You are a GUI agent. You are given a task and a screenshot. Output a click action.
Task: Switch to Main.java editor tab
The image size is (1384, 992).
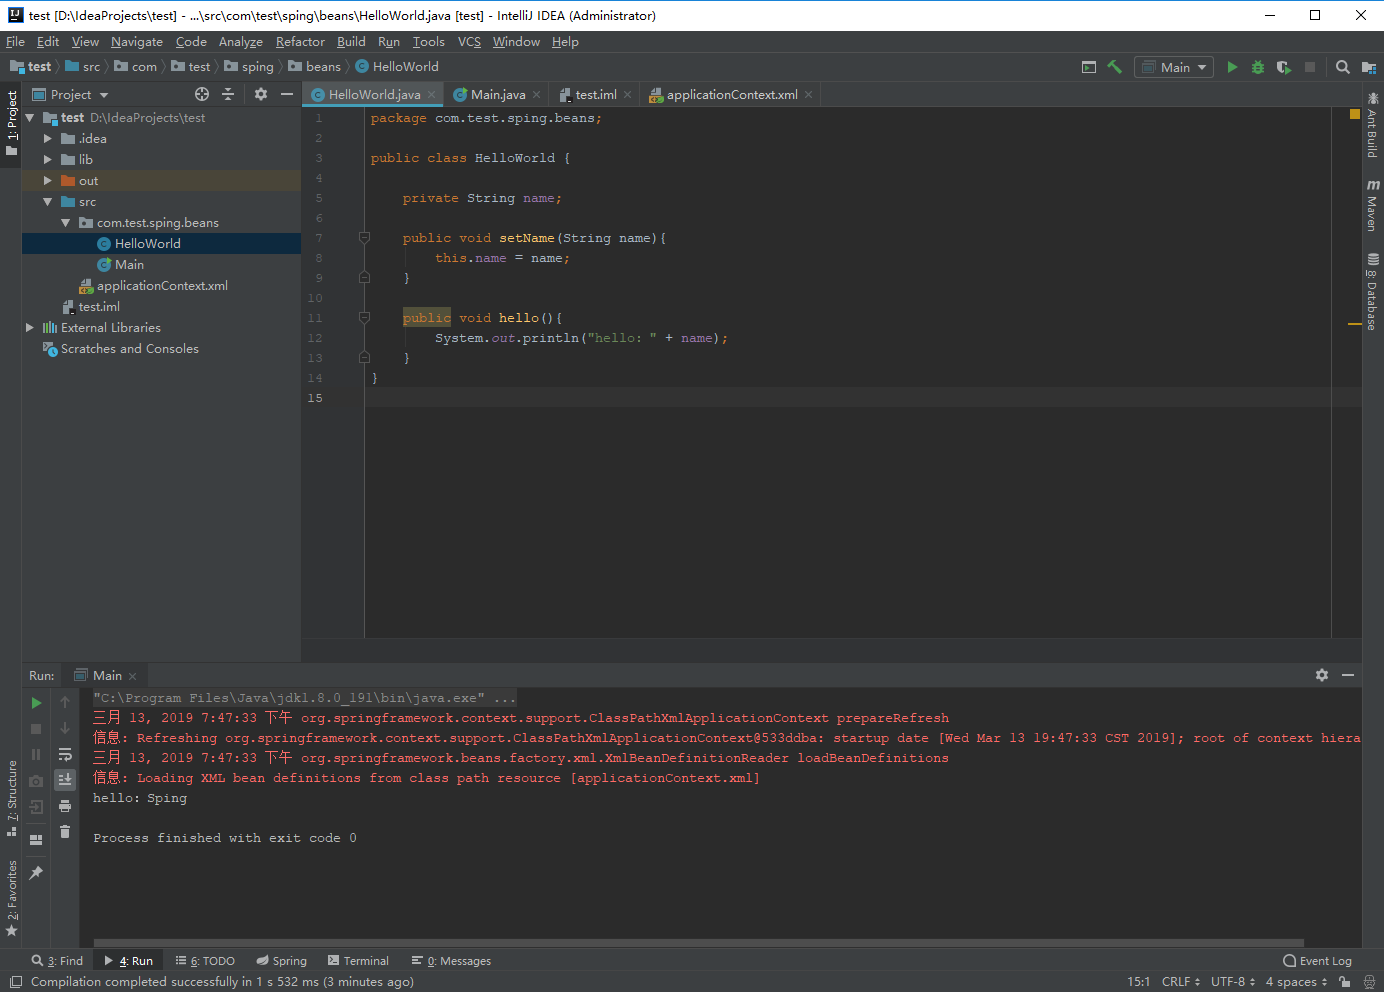click(x=498, y=95)
